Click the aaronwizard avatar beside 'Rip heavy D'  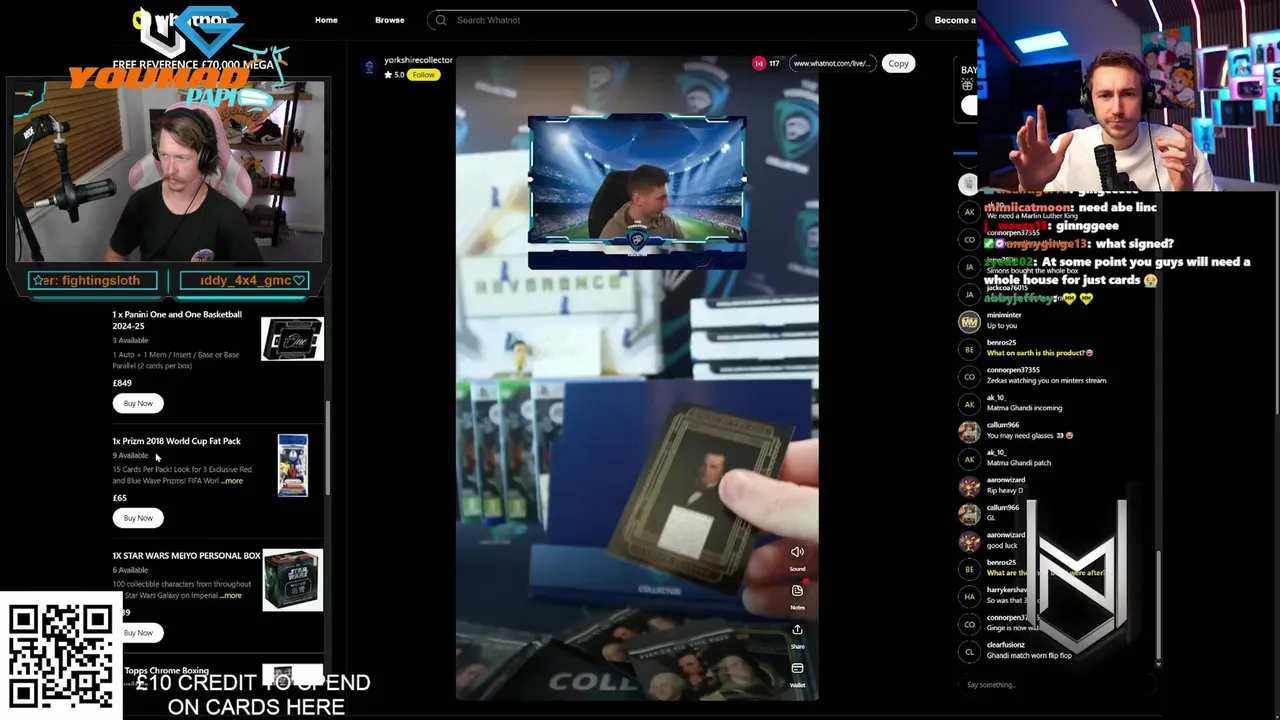968,486
